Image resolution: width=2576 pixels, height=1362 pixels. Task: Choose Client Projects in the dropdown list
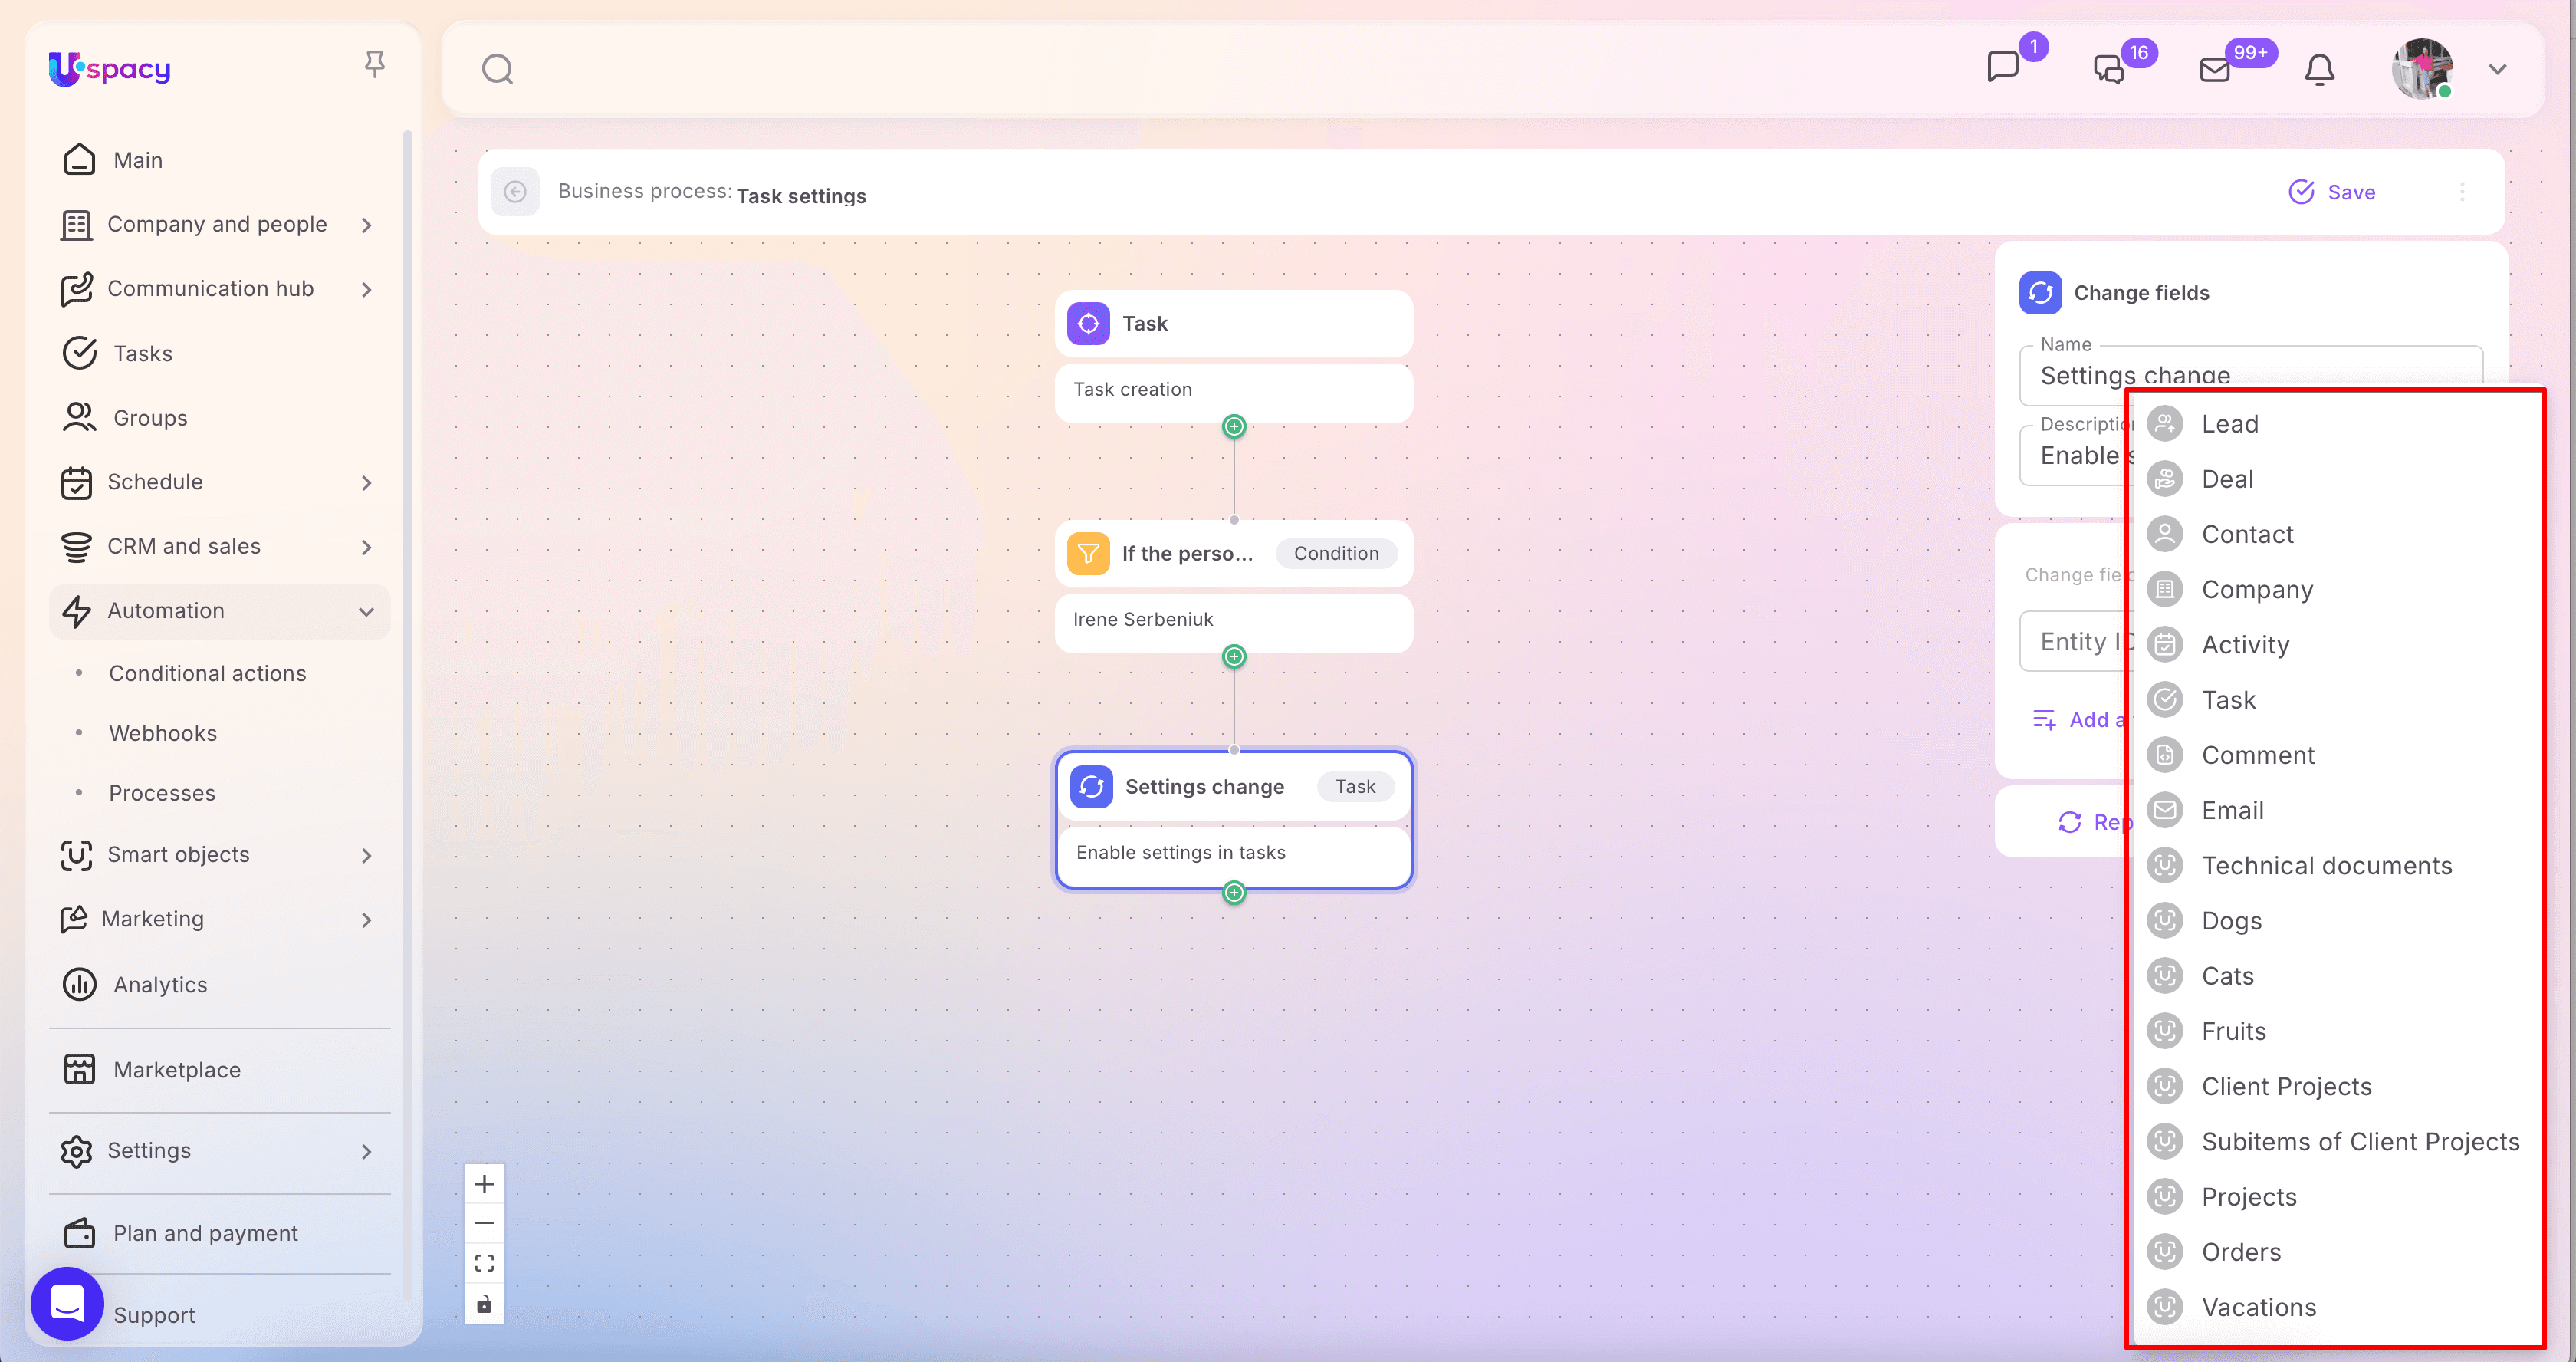click(x=2286, y=1086)
